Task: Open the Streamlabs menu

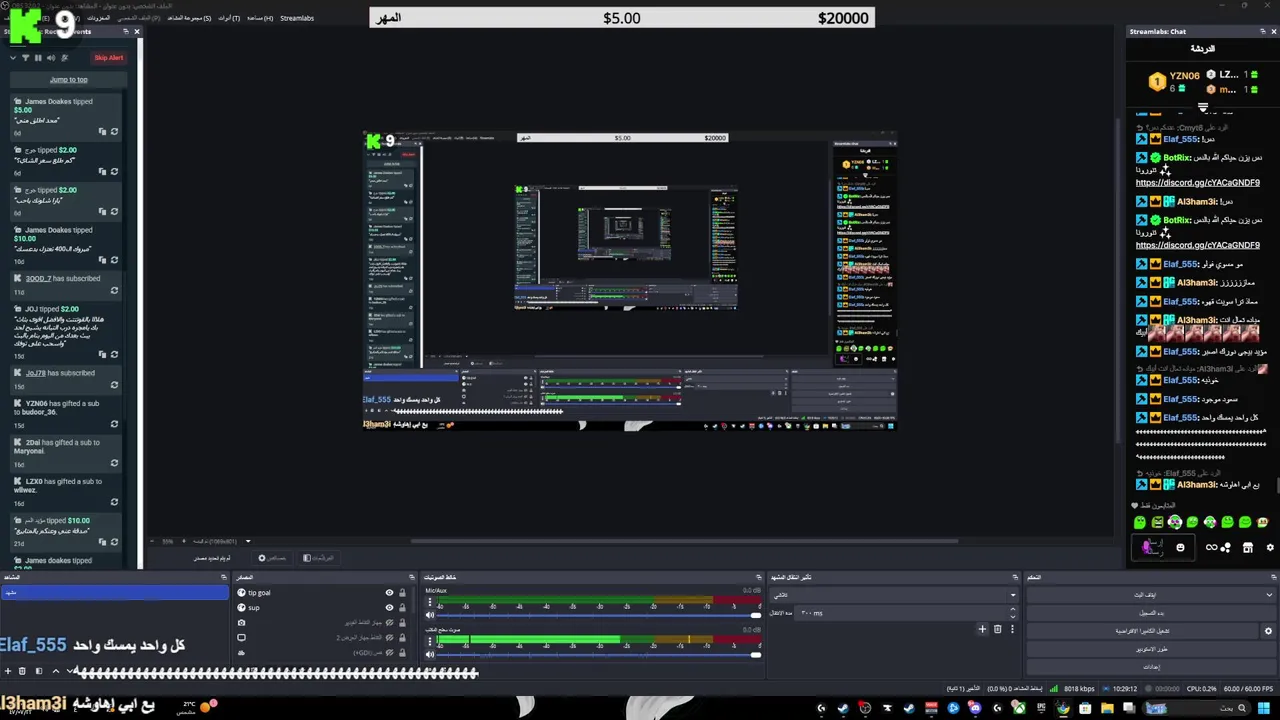Action: [x=297, y=18]
